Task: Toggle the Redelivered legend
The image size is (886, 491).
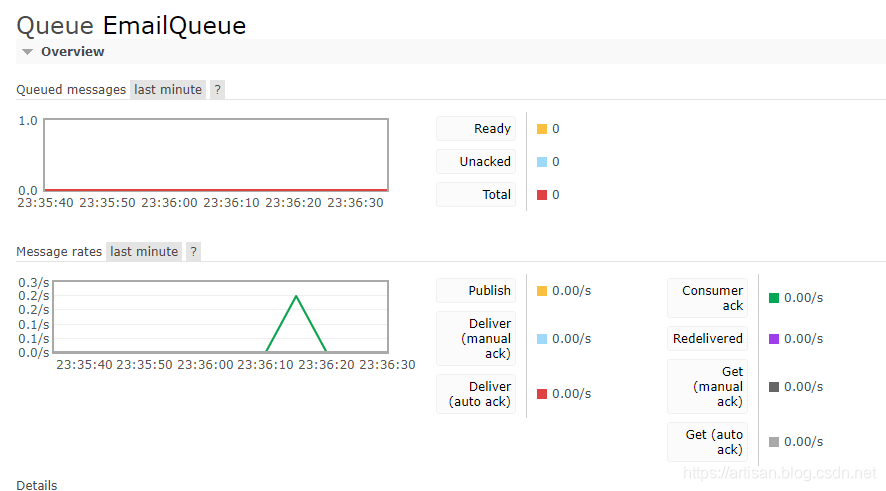Action: click(x=707, y=338)
